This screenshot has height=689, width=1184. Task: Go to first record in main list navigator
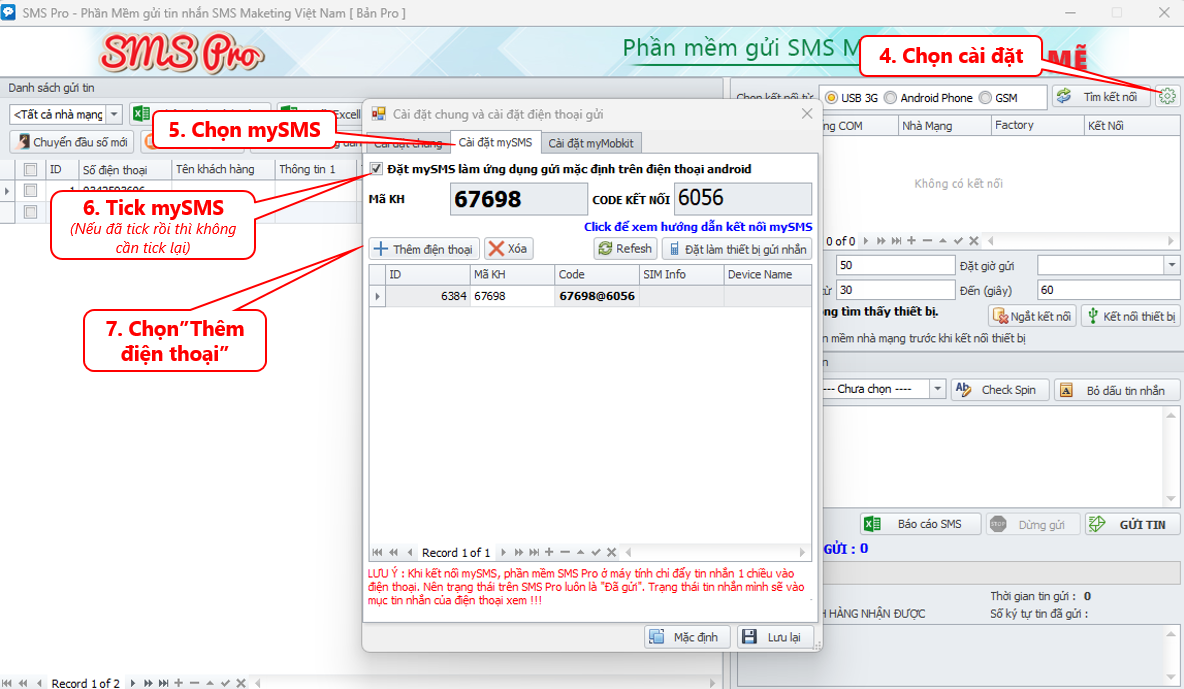pos(7,683)
